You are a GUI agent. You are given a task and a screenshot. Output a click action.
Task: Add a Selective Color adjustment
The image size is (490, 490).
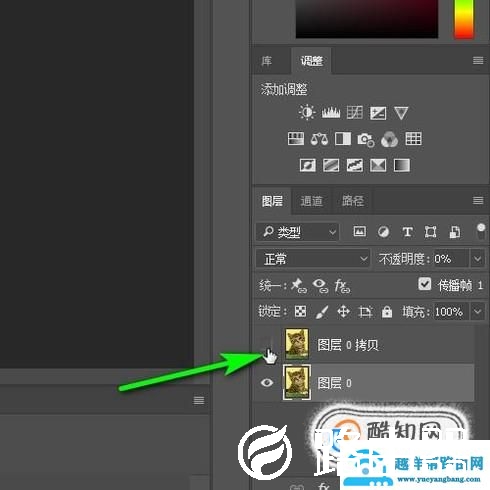pos(378,165)
